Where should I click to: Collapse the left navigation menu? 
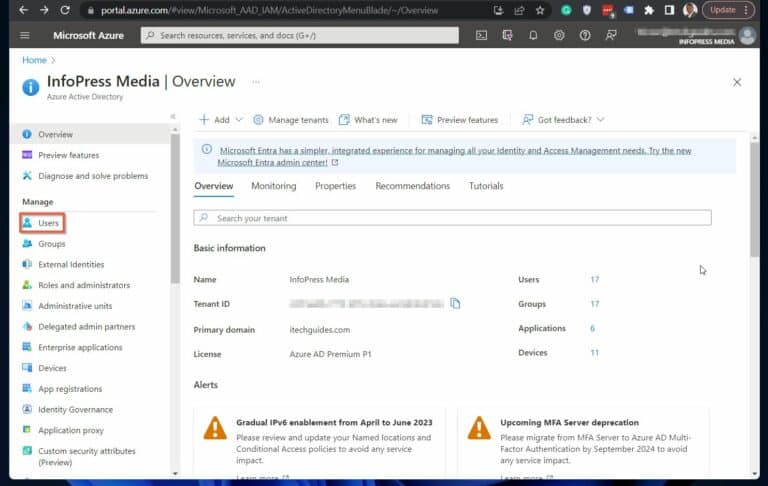coord(173,116)
